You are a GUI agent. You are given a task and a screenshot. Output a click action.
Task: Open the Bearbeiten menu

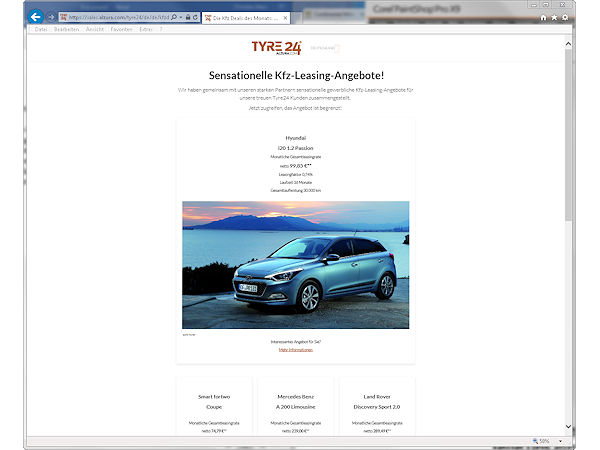66,29
